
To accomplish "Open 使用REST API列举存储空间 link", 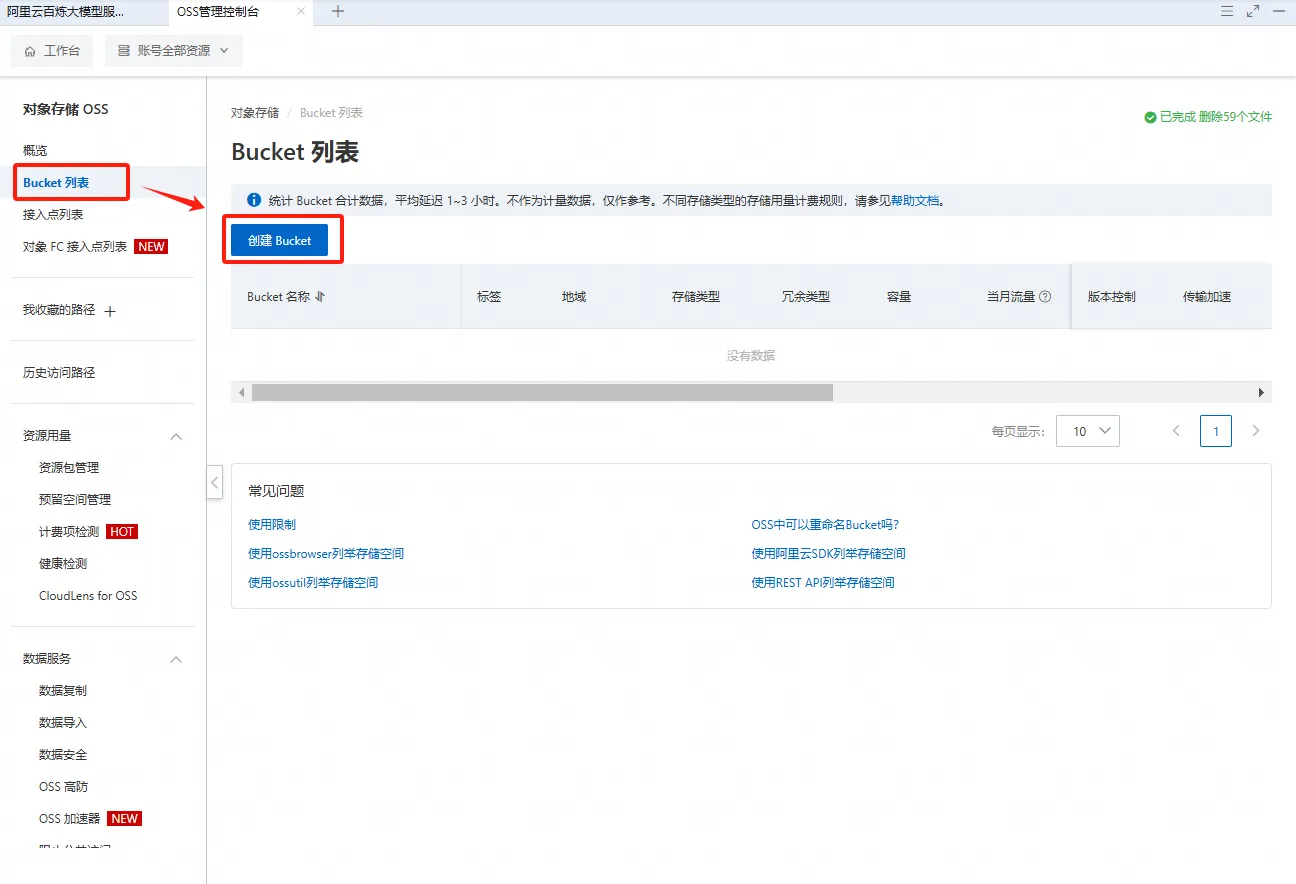I will [823, 583].
